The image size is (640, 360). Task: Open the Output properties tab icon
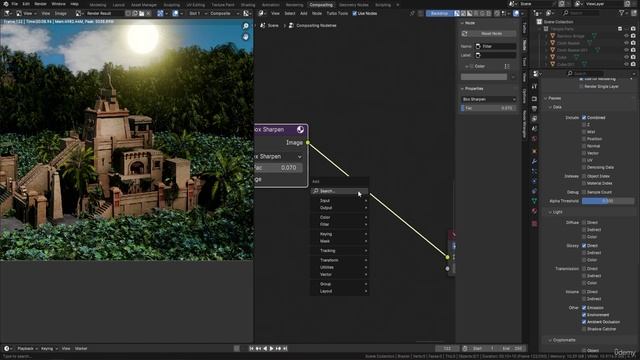pyautogui.click(x=534, y=109)
